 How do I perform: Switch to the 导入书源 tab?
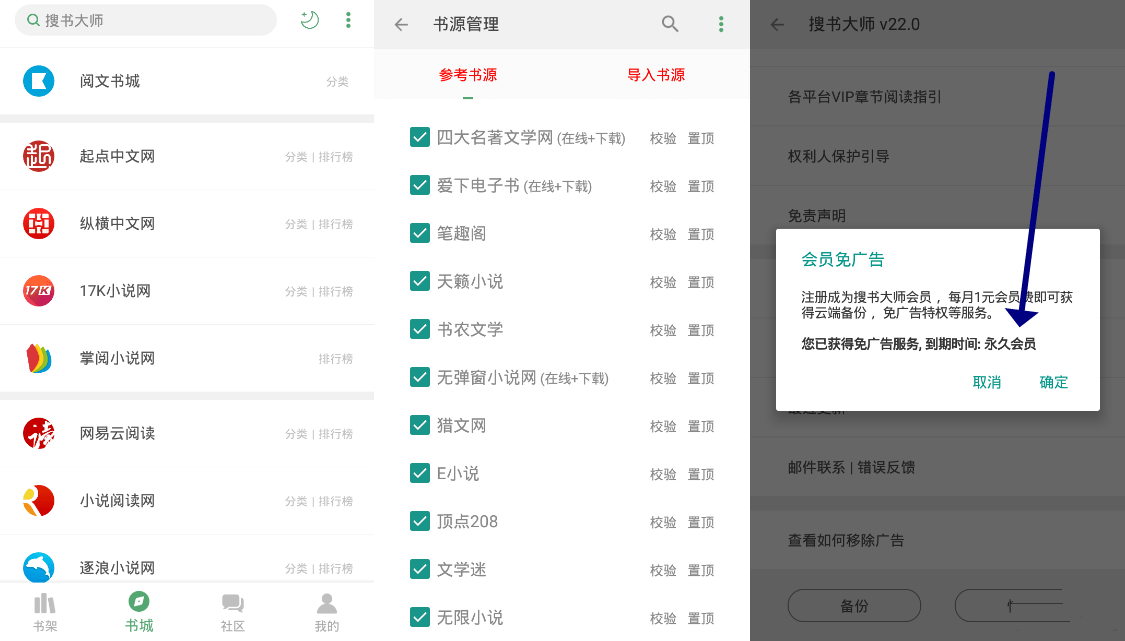[655, 74]
